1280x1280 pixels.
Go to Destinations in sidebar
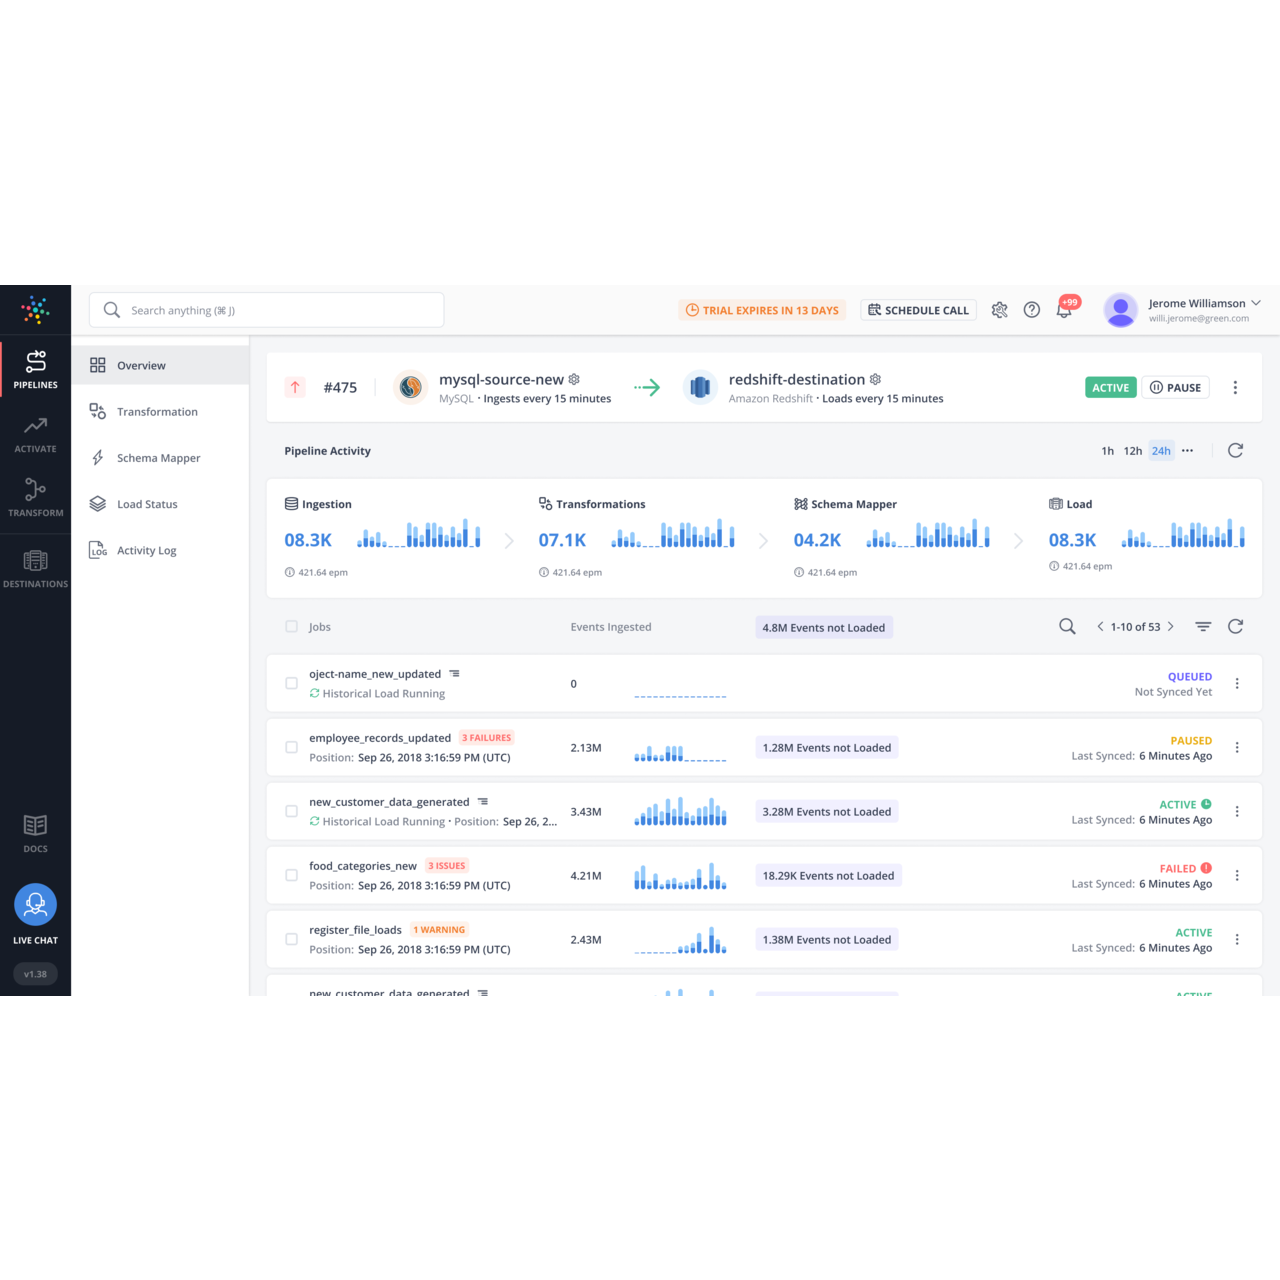coord(35,568)
